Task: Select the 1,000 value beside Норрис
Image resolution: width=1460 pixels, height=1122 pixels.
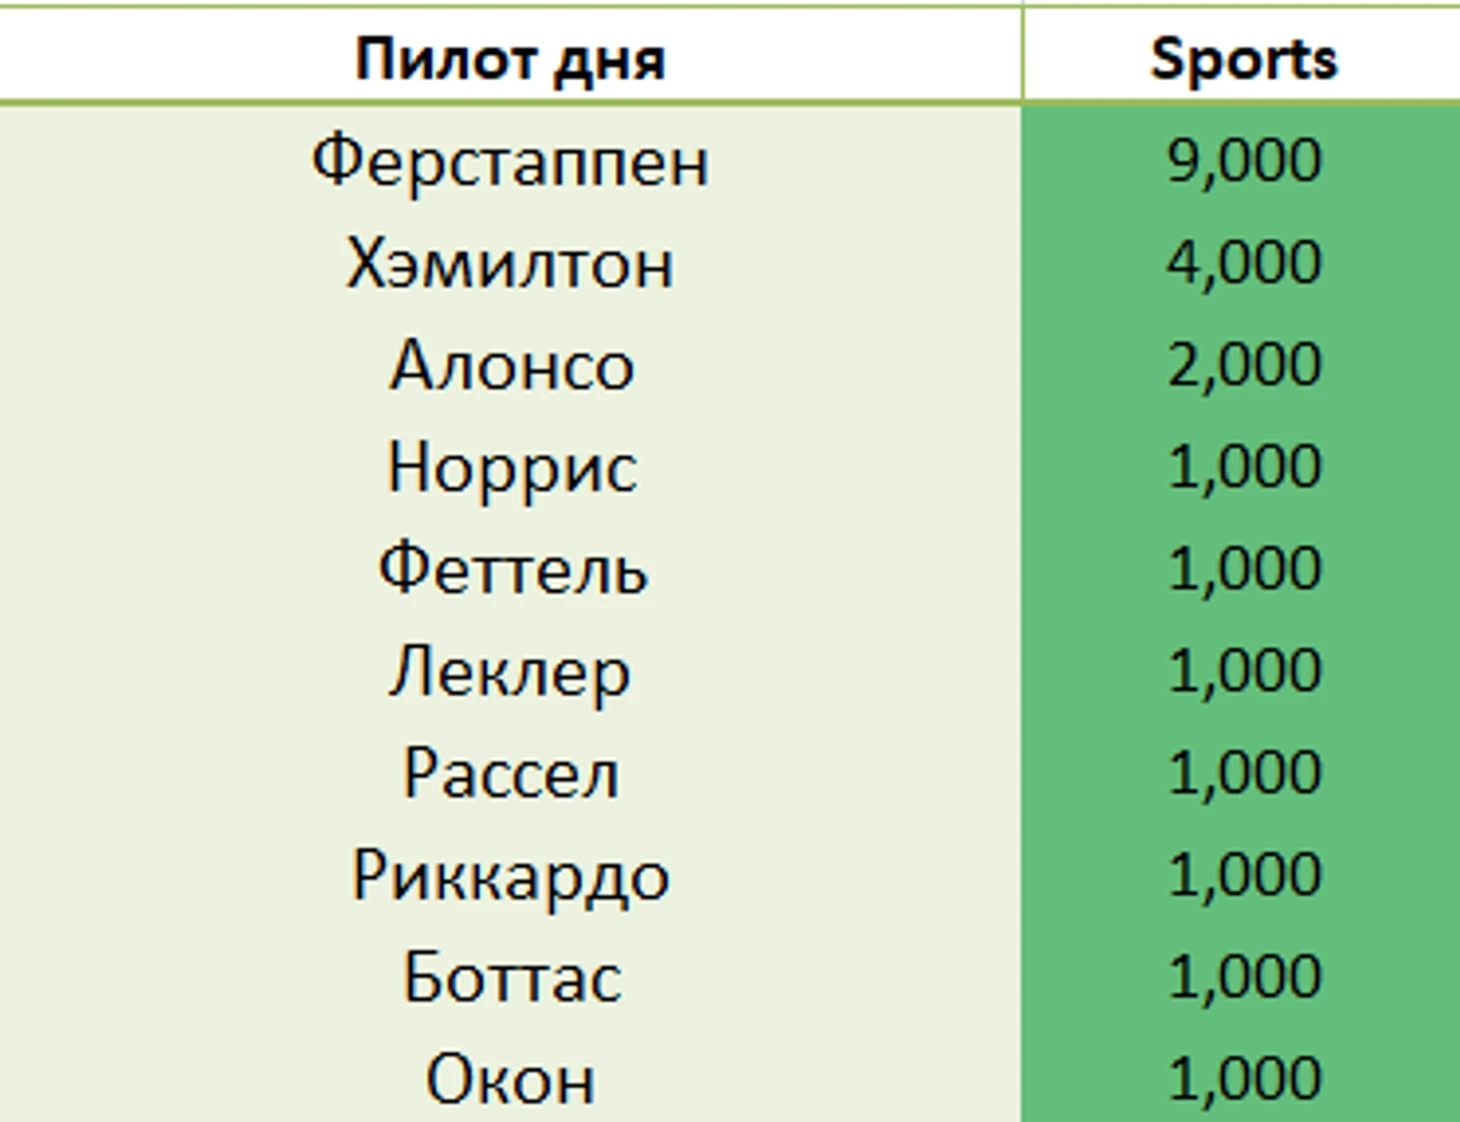Action: pos(1242,467)
